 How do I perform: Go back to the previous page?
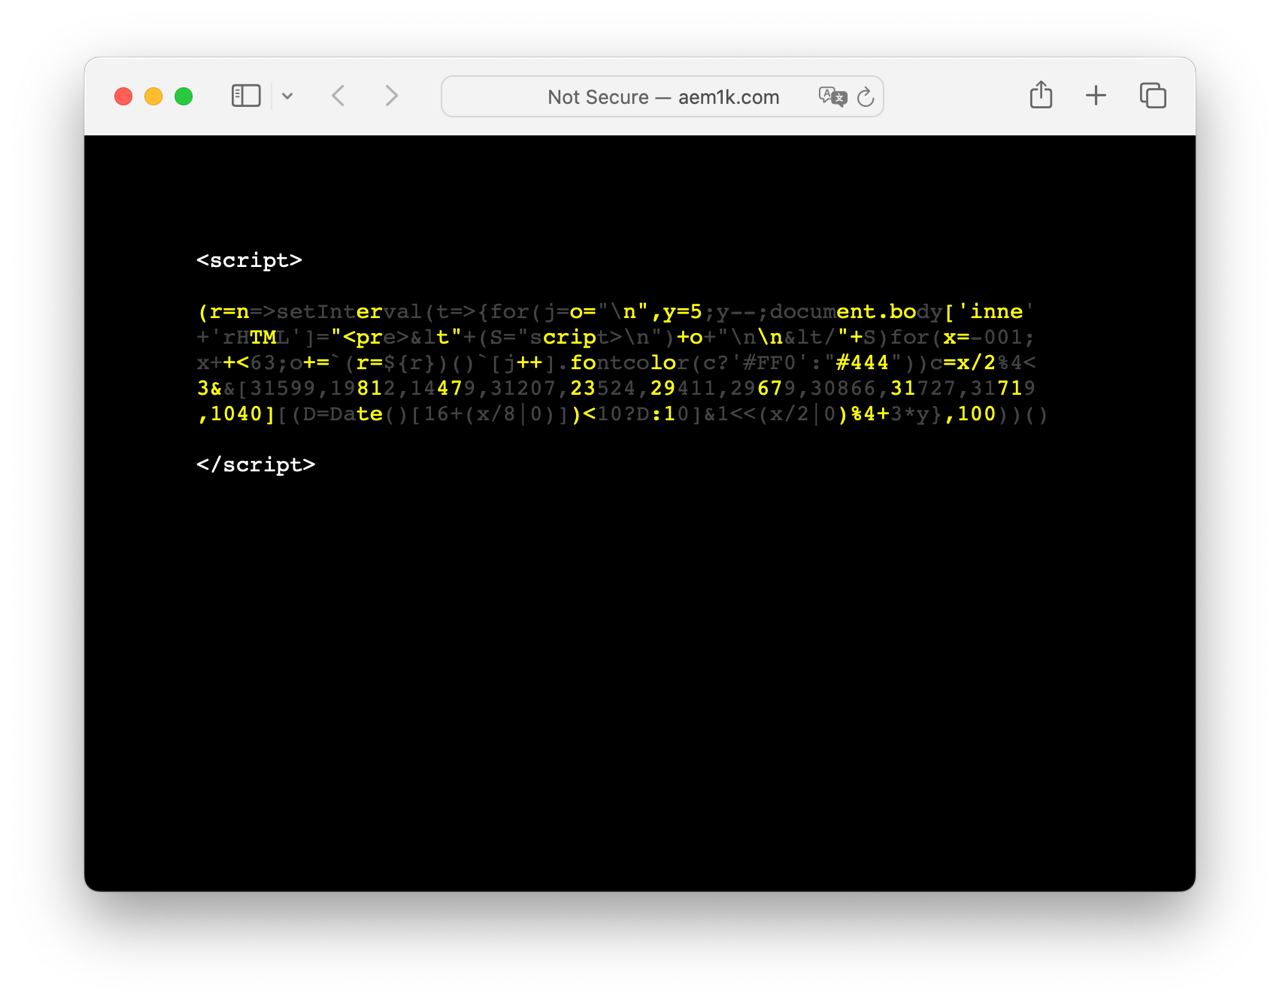point(338,96)
